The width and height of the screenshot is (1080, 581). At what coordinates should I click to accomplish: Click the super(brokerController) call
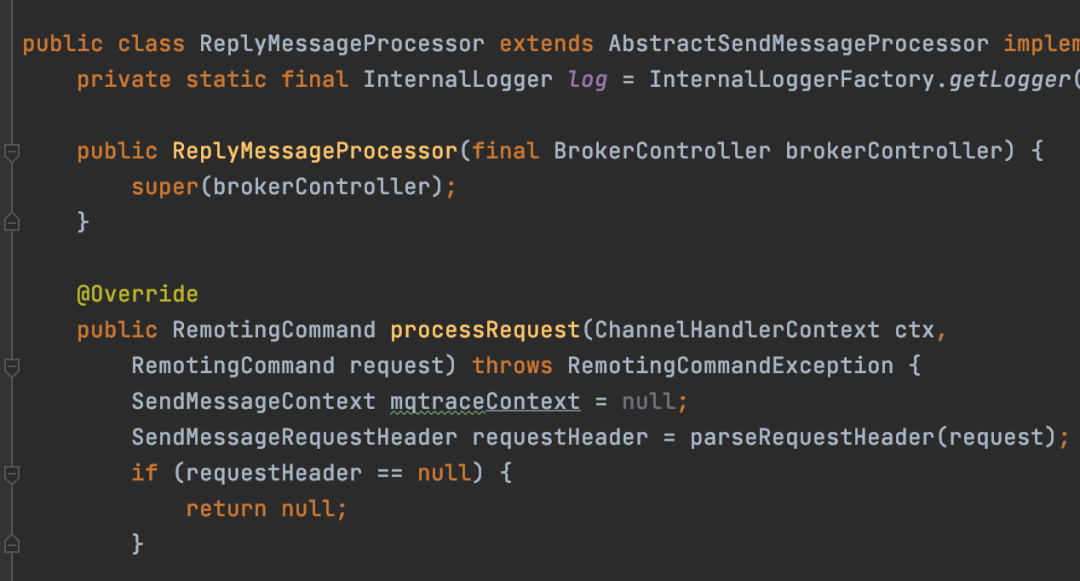coord(287,187)
